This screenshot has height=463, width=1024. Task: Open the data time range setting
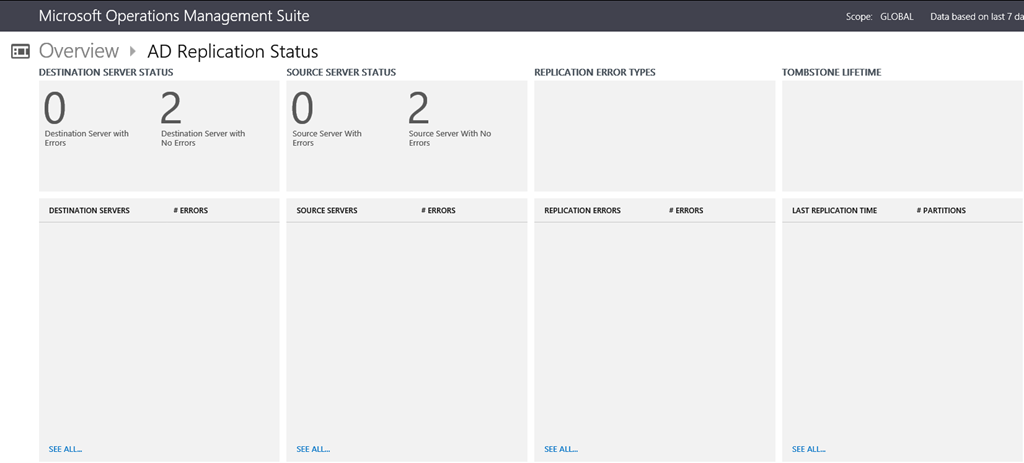[975, 17]
